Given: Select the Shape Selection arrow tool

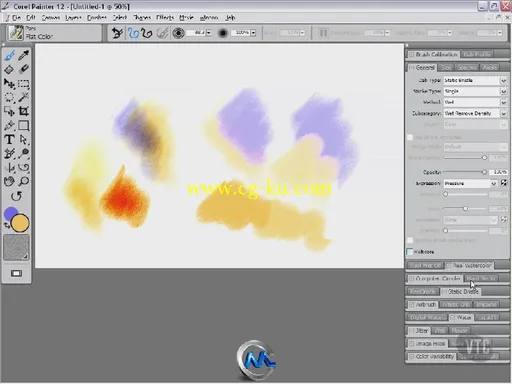Looking at the screenshot, I should coord(23,139).
